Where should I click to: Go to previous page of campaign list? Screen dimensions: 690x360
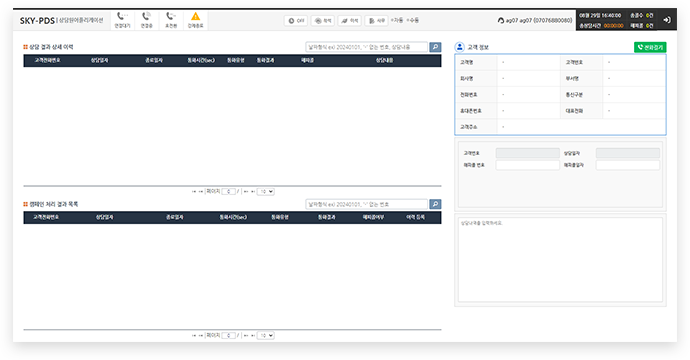(x=201, y=335)
